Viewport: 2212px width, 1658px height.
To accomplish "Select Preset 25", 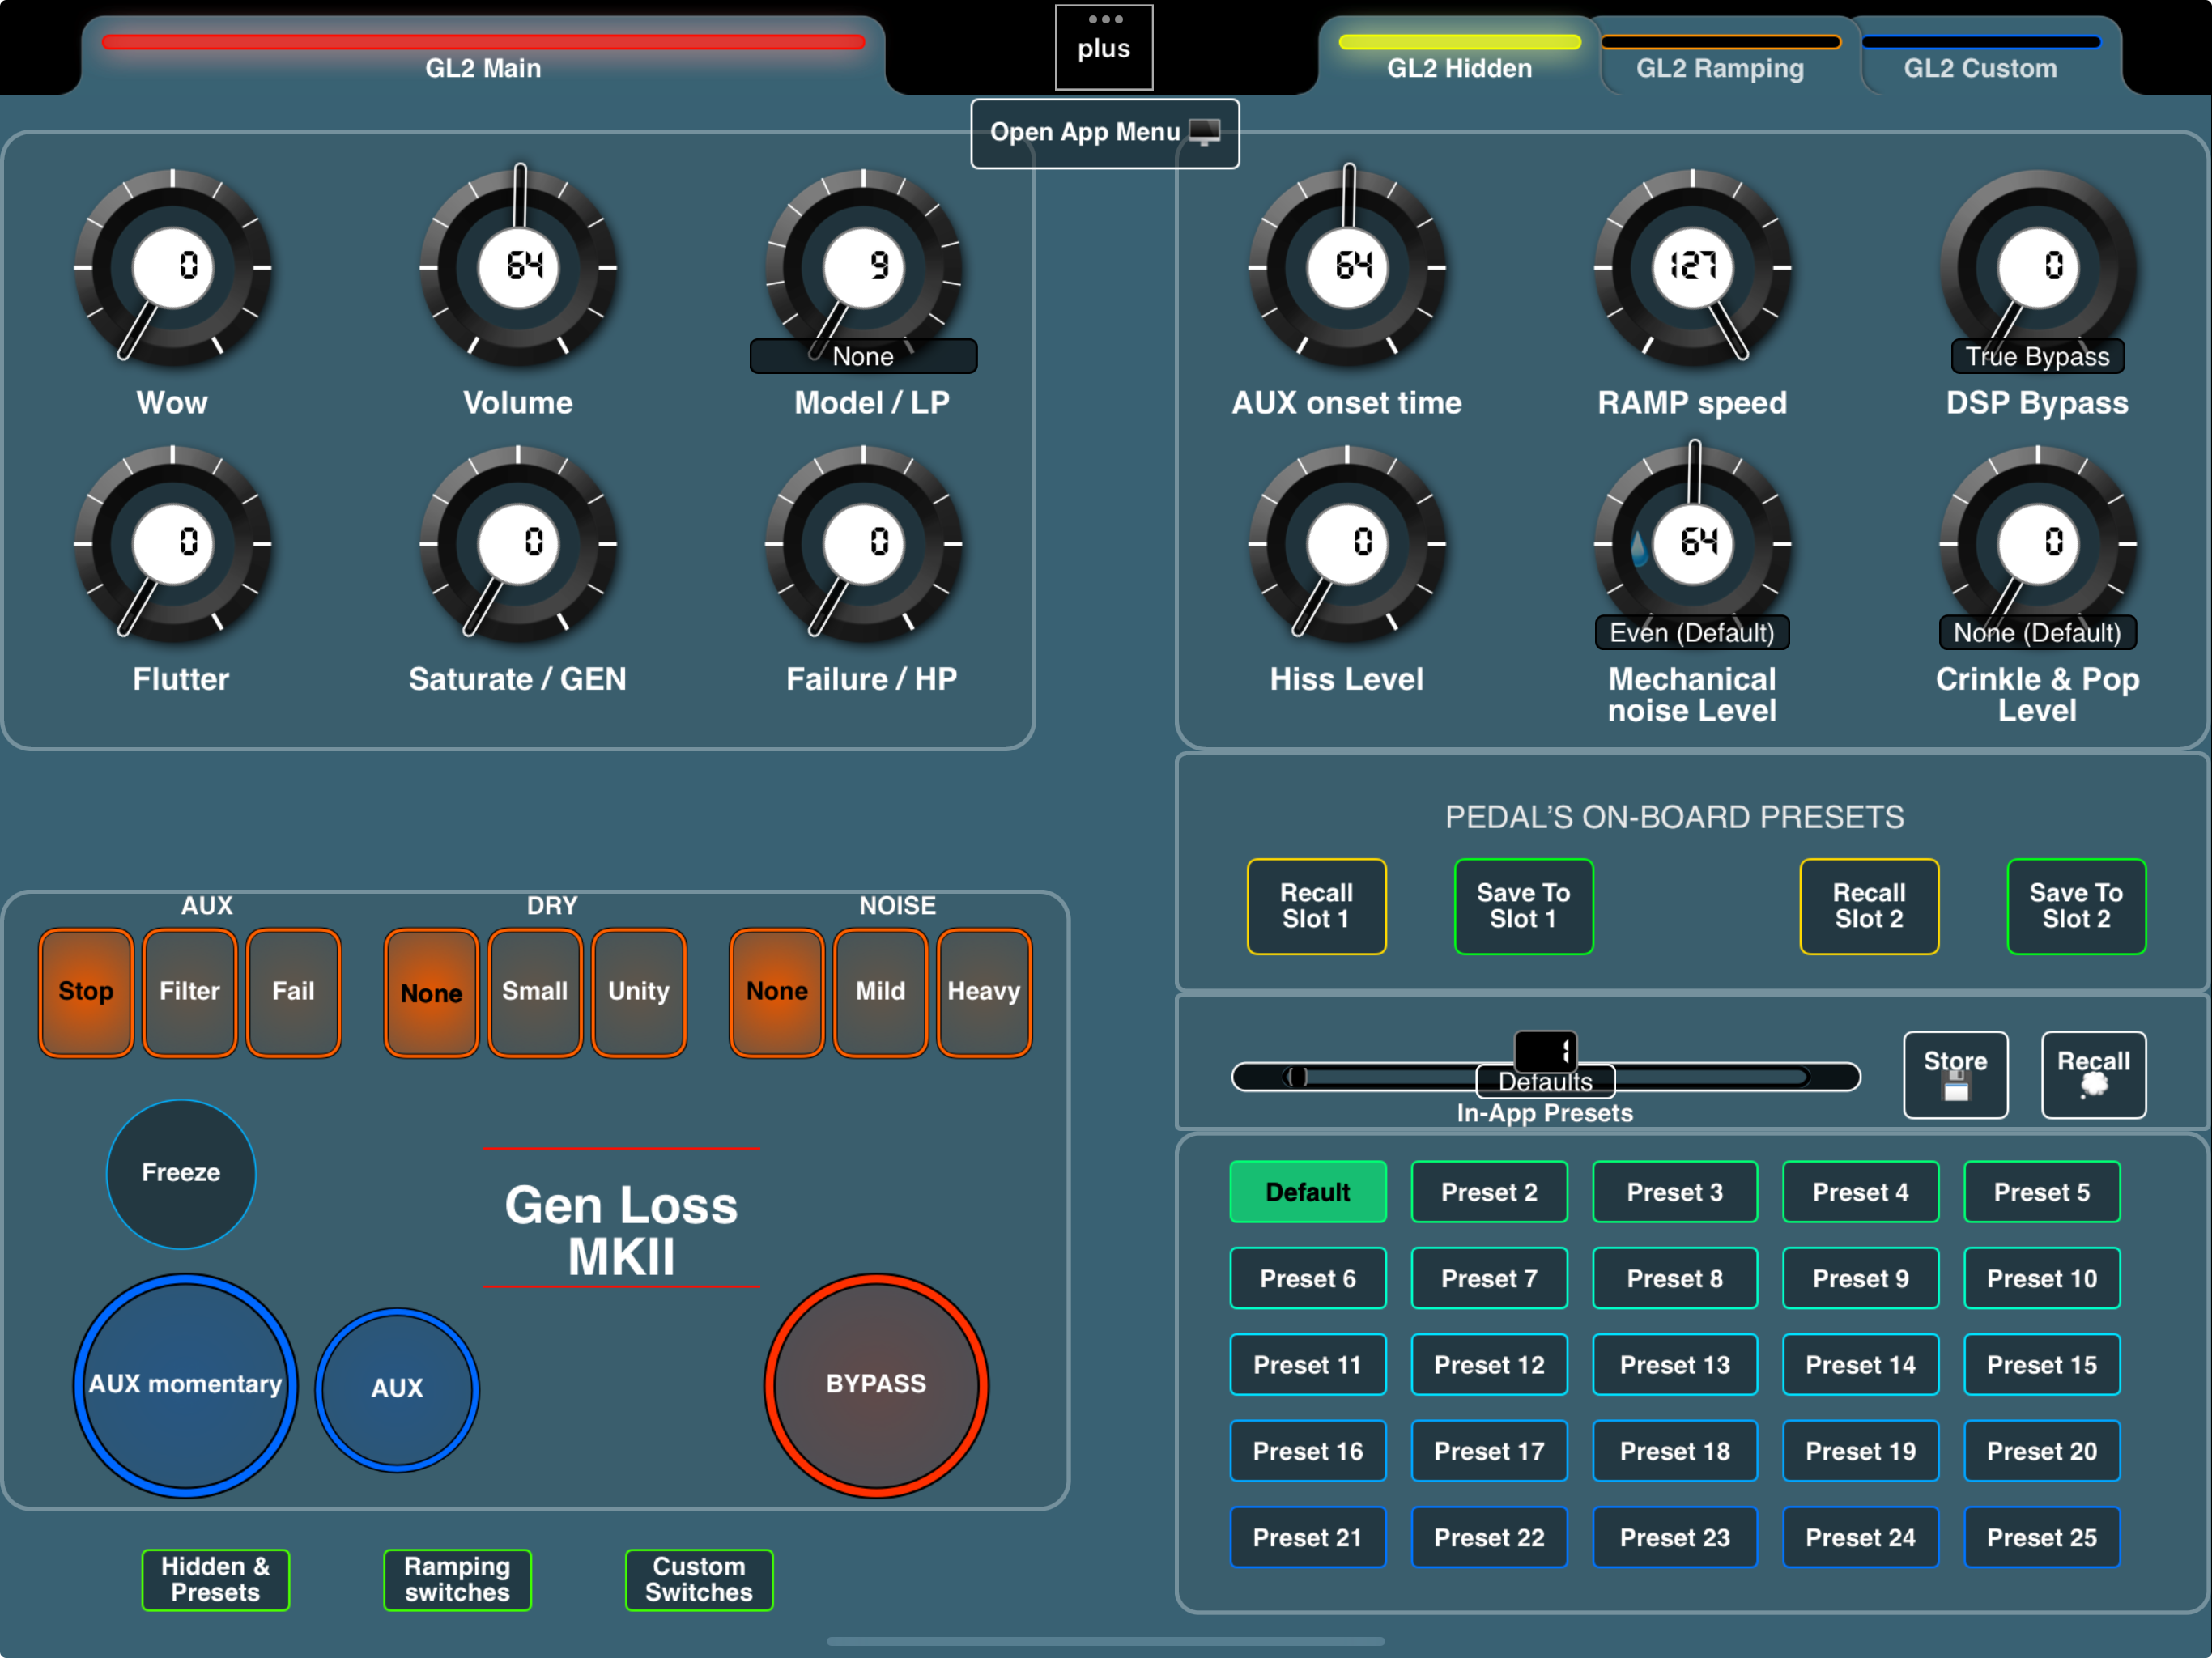I will (x=2042, y=1537).
